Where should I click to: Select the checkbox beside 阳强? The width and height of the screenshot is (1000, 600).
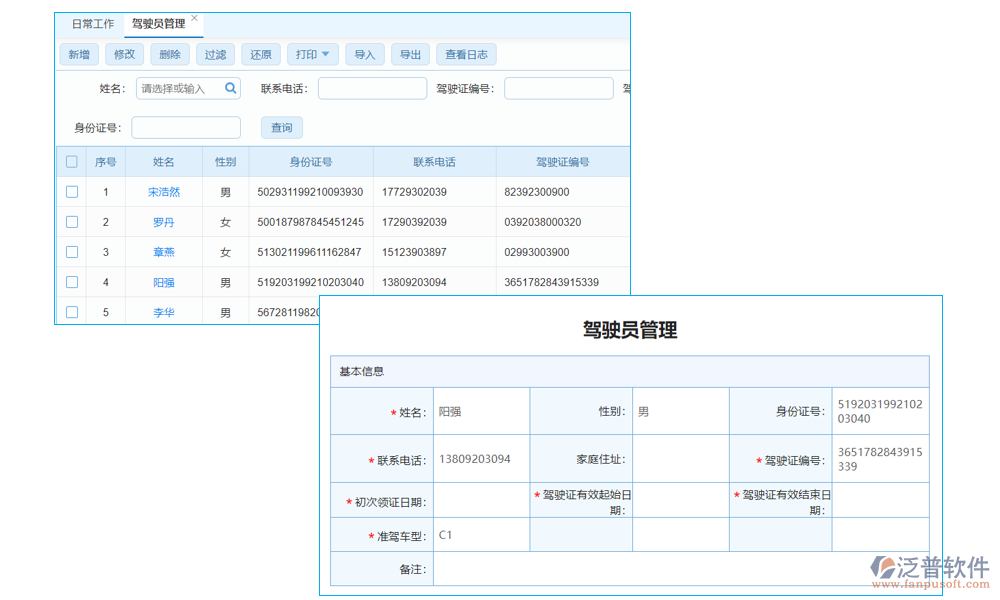pos(71,282)
